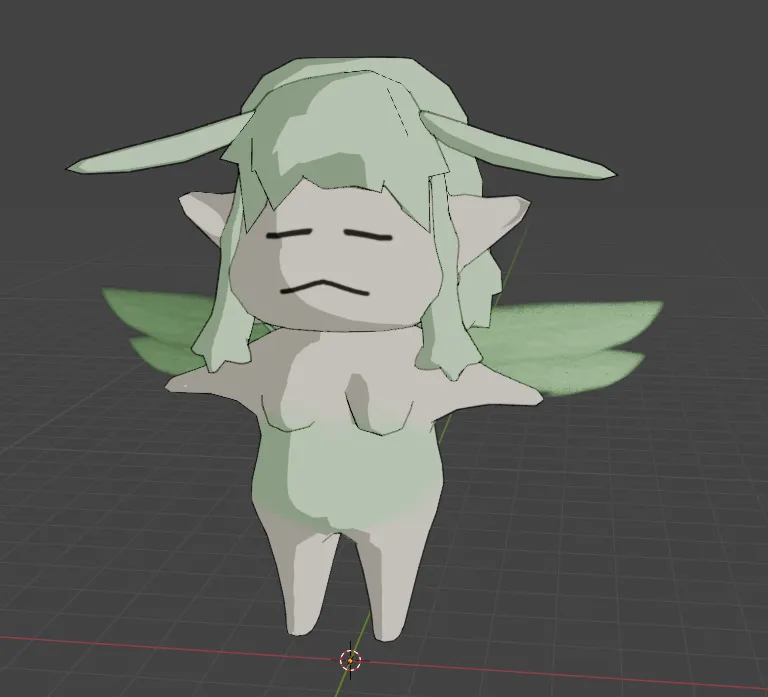
Task: Select the green wing behind the right arm
Action: coord(568,345)
